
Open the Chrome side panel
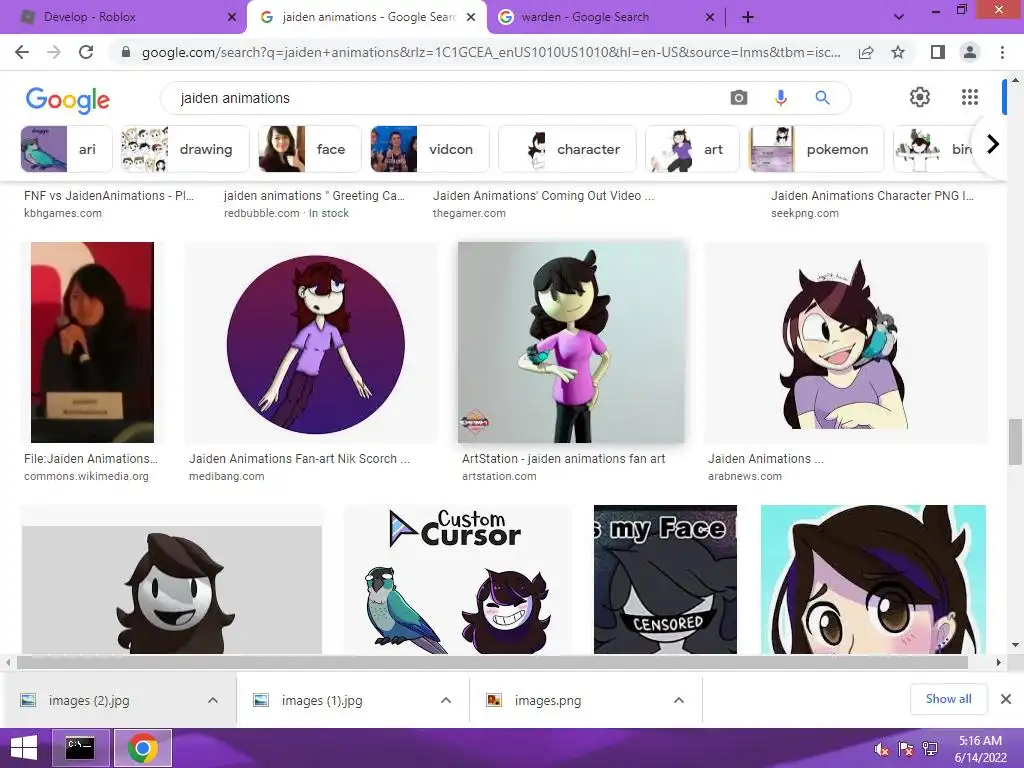coord(938,52)
